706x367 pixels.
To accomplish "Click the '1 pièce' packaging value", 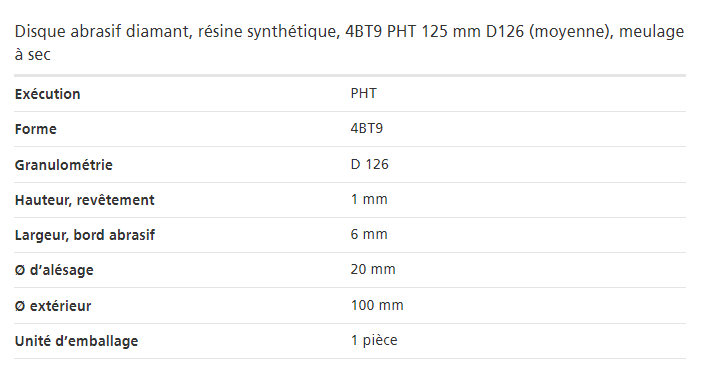I will click(x=374, y=340).
